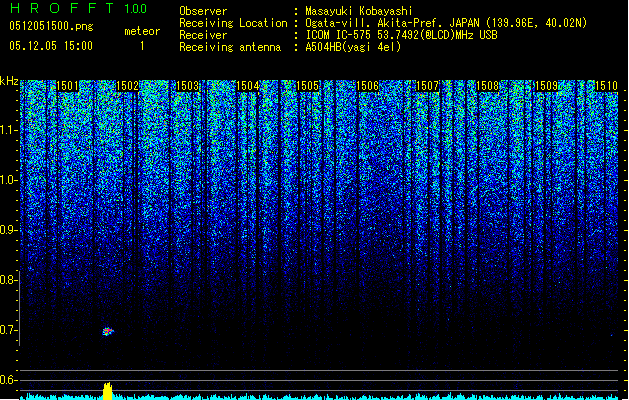Select observer name Masayuki Kobayashi

tap(359, 11)
